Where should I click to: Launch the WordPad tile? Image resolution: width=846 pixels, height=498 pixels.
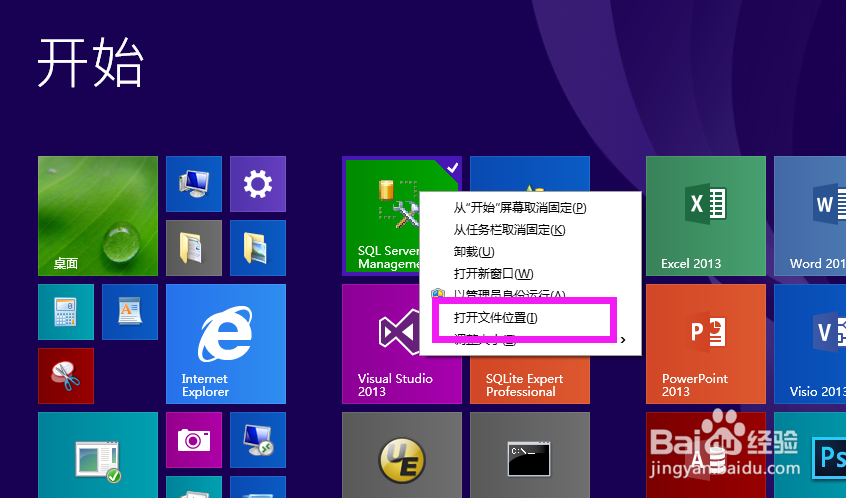click(130, 312)
